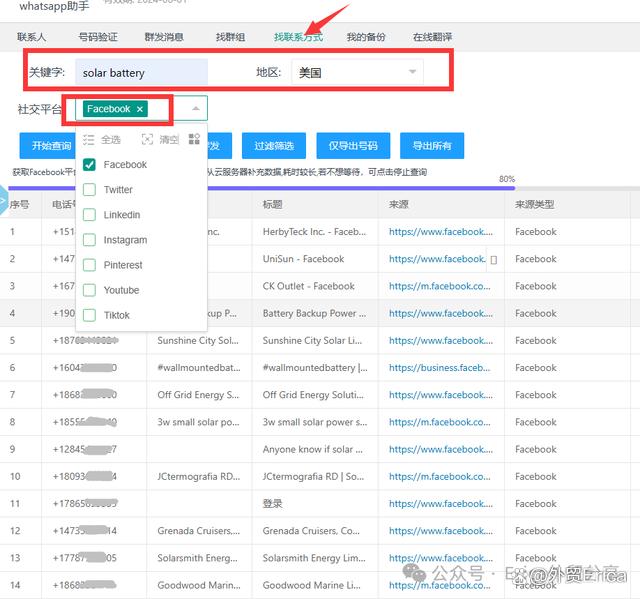Select the title 'Battery Backup Power ...'
The image size is (640, 599).
tap(314, 313)
